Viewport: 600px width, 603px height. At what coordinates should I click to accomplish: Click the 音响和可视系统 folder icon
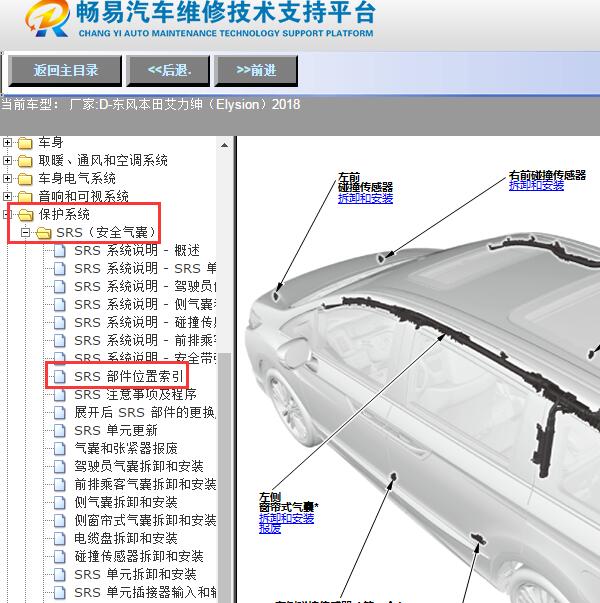(x=25, y=197)
